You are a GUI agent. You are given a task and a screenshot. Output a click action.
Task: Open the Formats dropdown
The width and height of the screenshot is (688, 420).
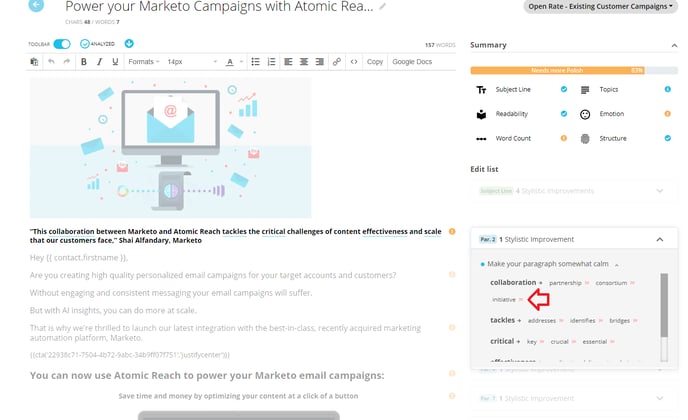pyautogui.click(x=143, y=62)
